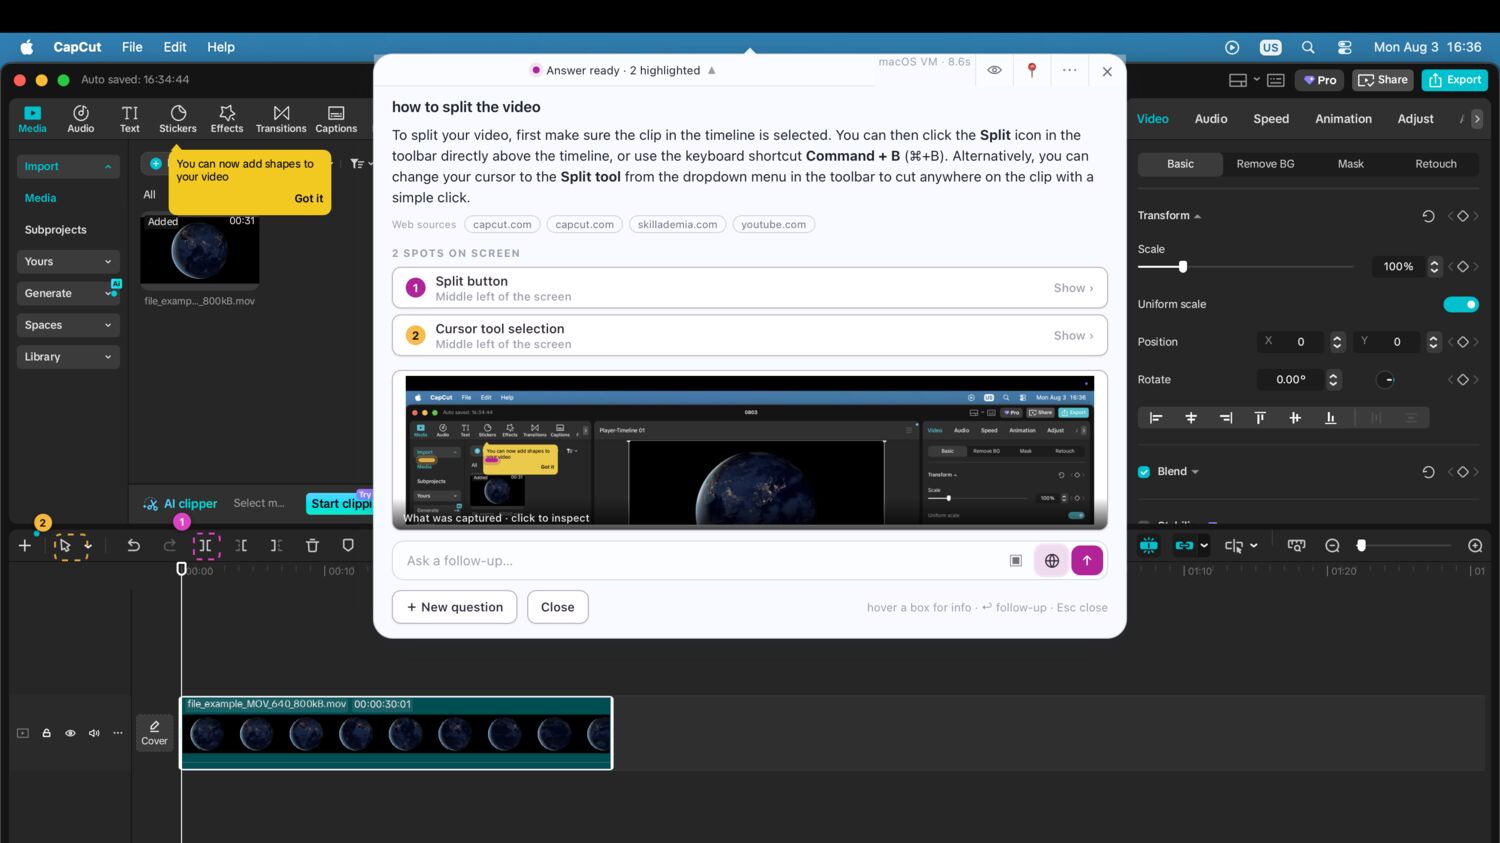Click the Delete left trim icon
Screen dimensions: 1500x843
pos(241,546)
